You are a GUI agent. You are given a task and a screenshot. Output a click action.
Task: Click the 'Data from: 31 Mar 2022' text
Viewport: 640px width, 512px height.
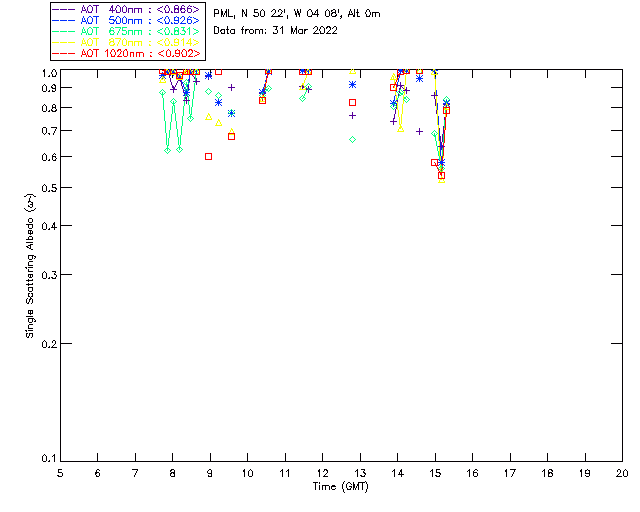[x=276, y=30]
